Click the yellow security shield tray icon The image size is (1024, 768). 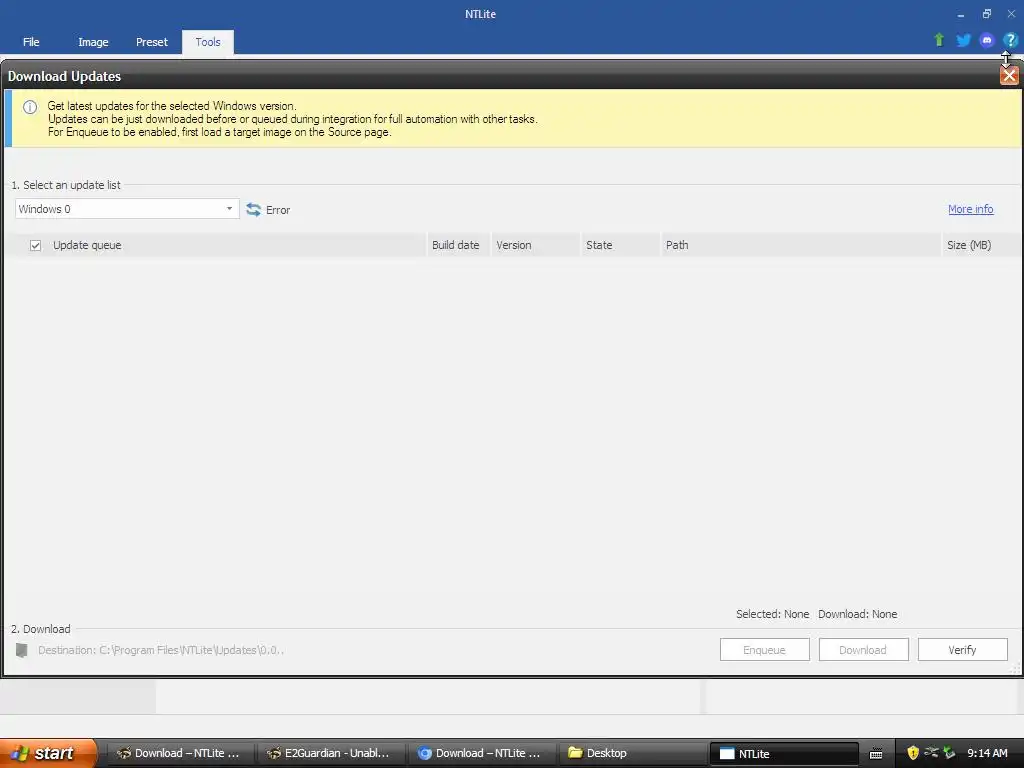(x=913, y=753)
